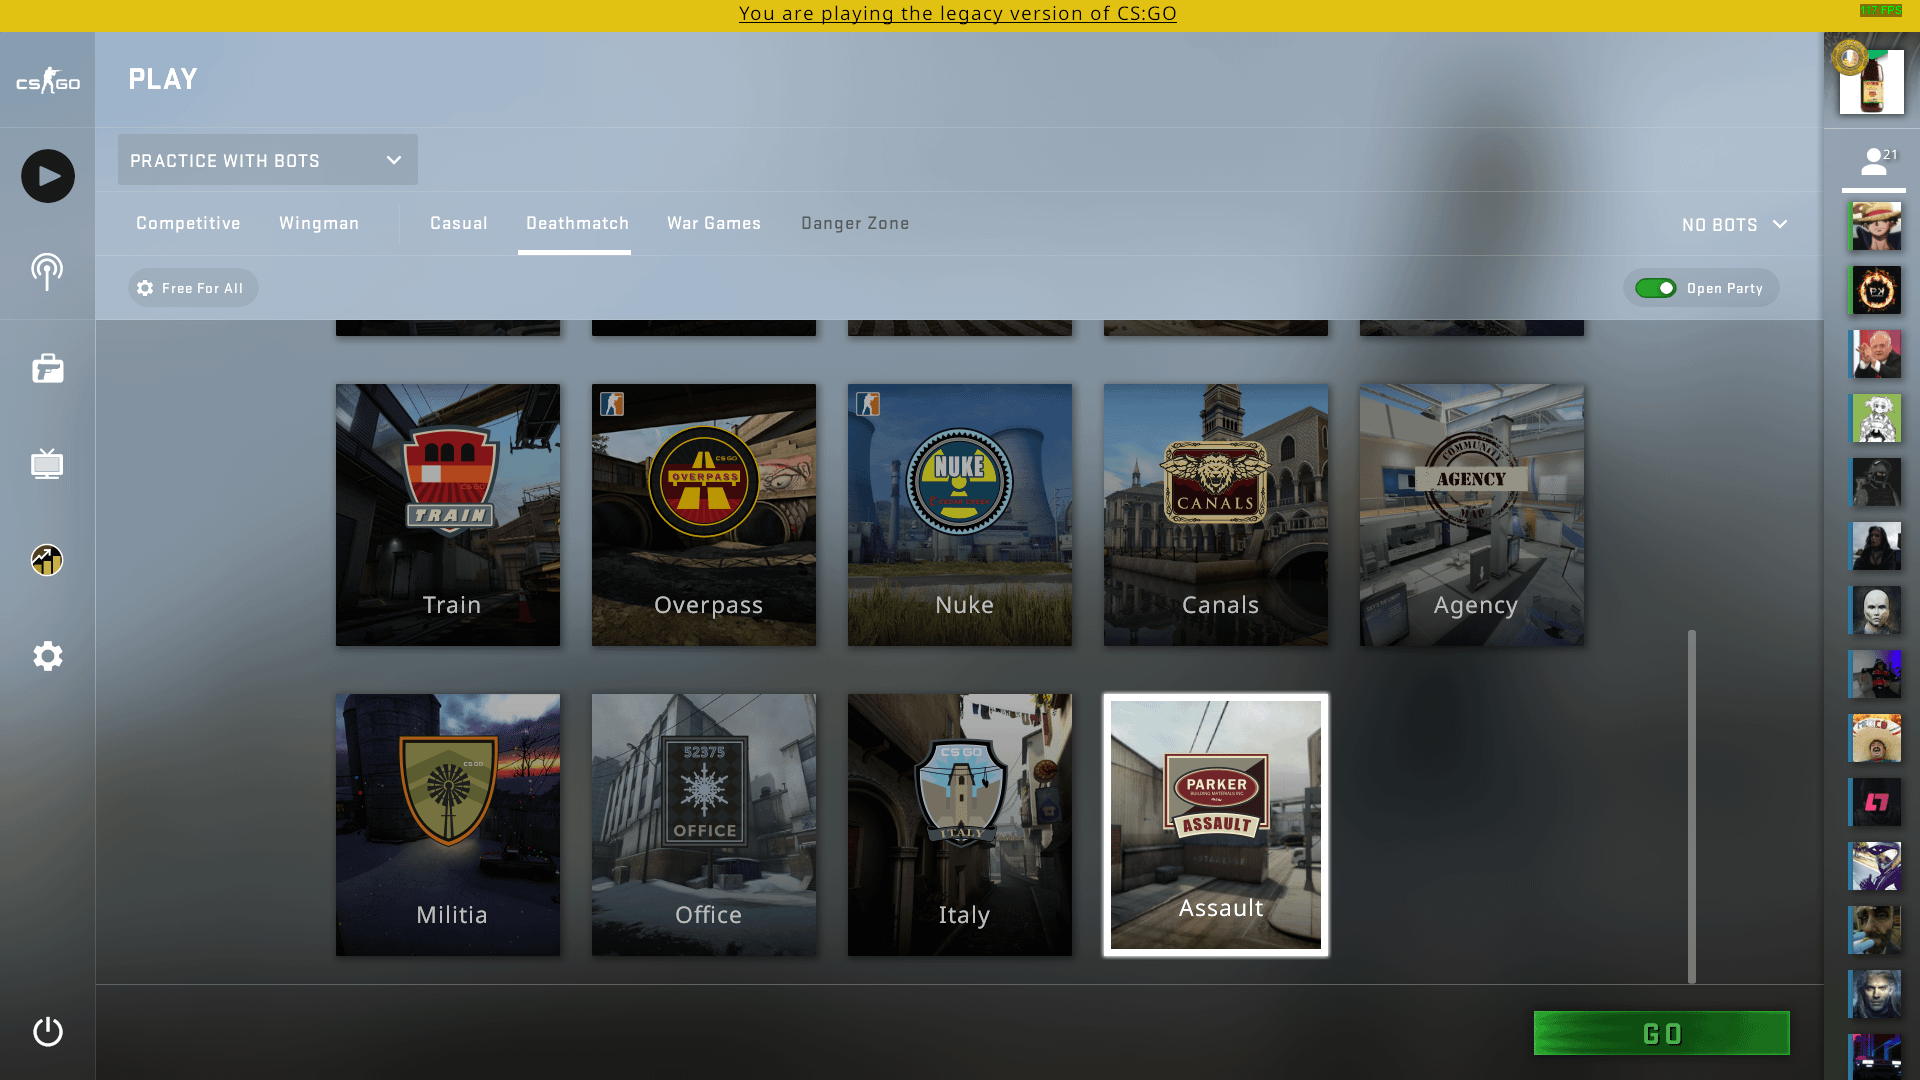Select the Office map tile

(704, 825)
